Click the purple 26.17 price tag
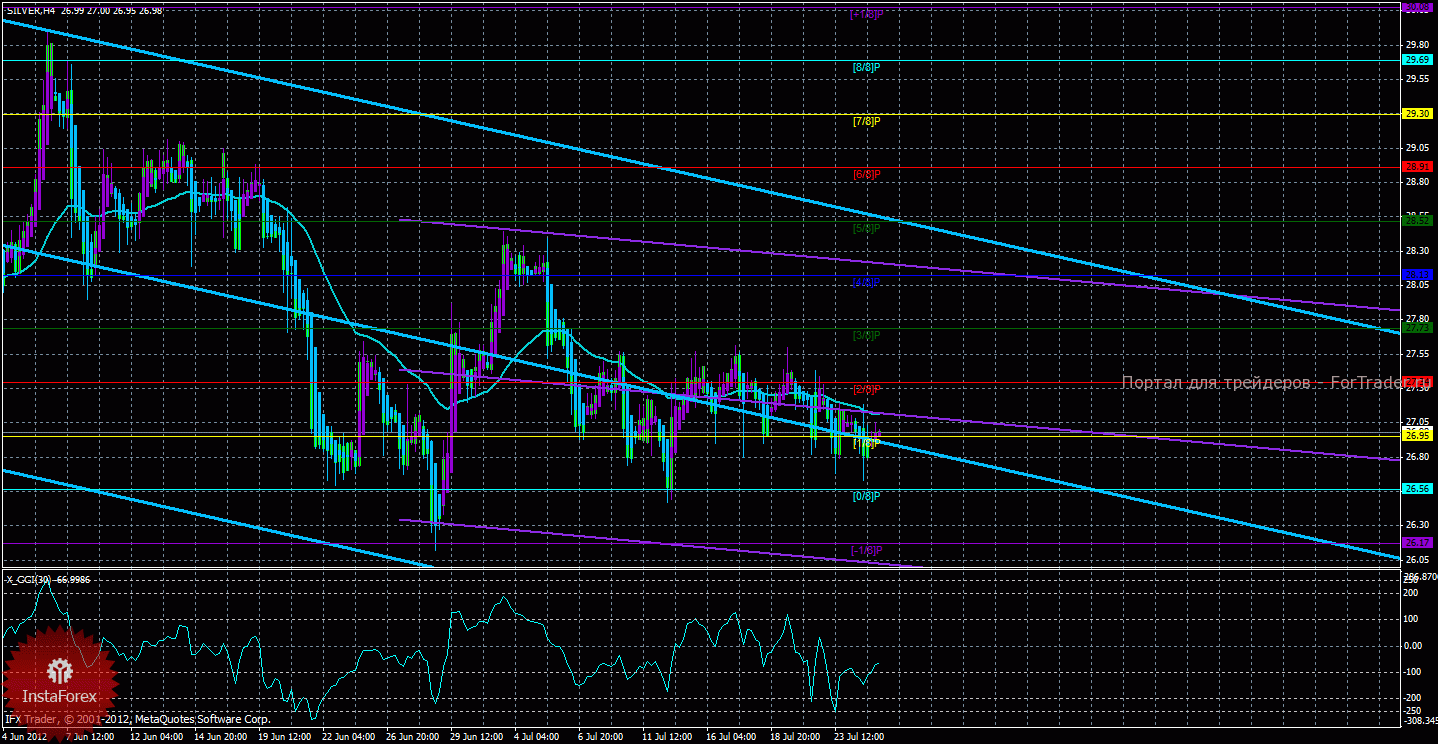The height and width of the screenshot is (744, 1438). (1418, 542)
